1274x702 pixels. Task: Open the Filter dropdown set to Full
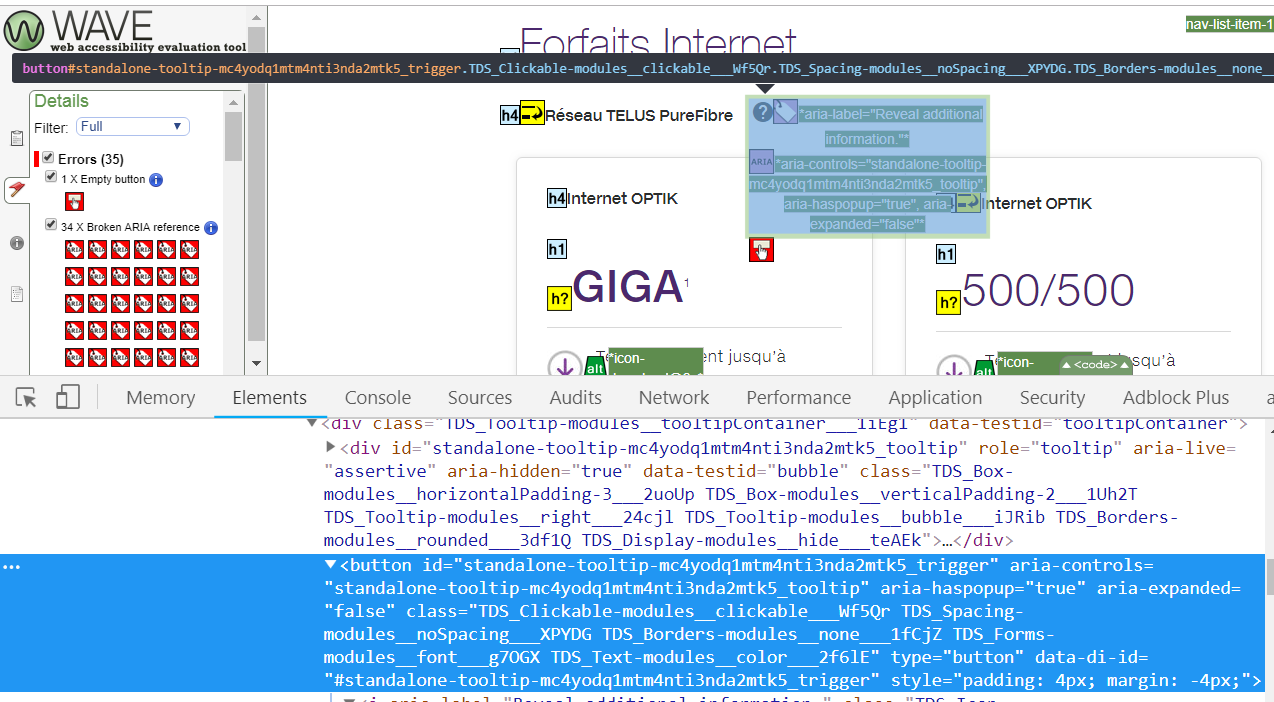pos(133,127)
